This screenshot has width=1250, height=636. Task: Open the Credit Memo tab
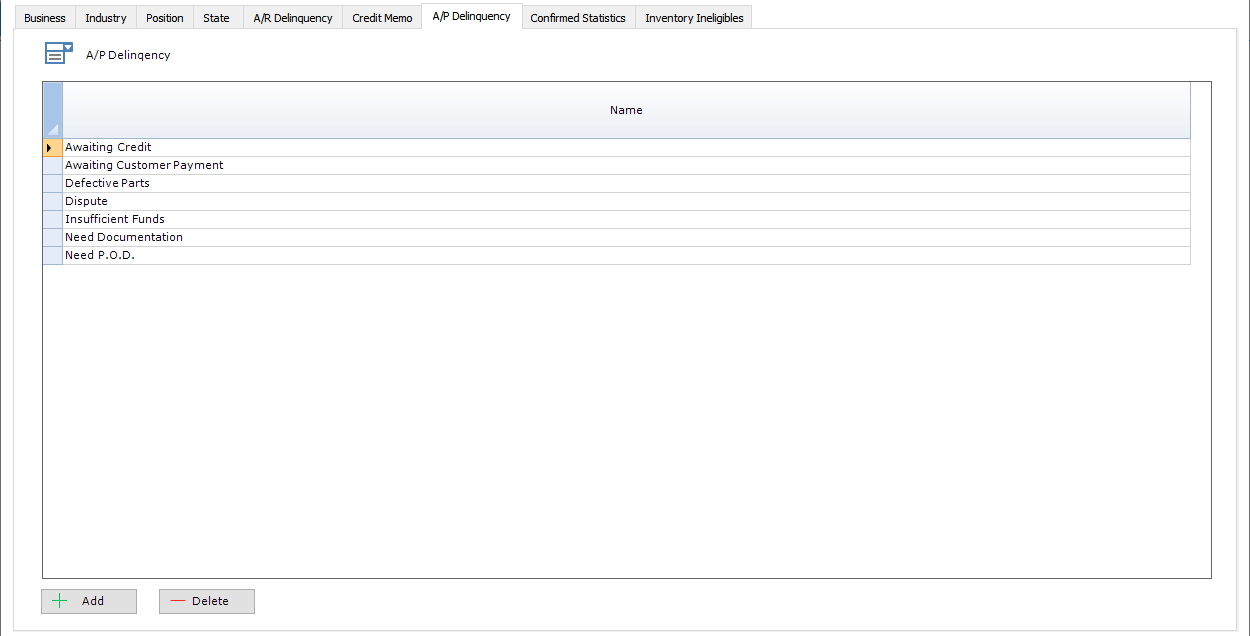pyautogui.click(x=381, y=17)
